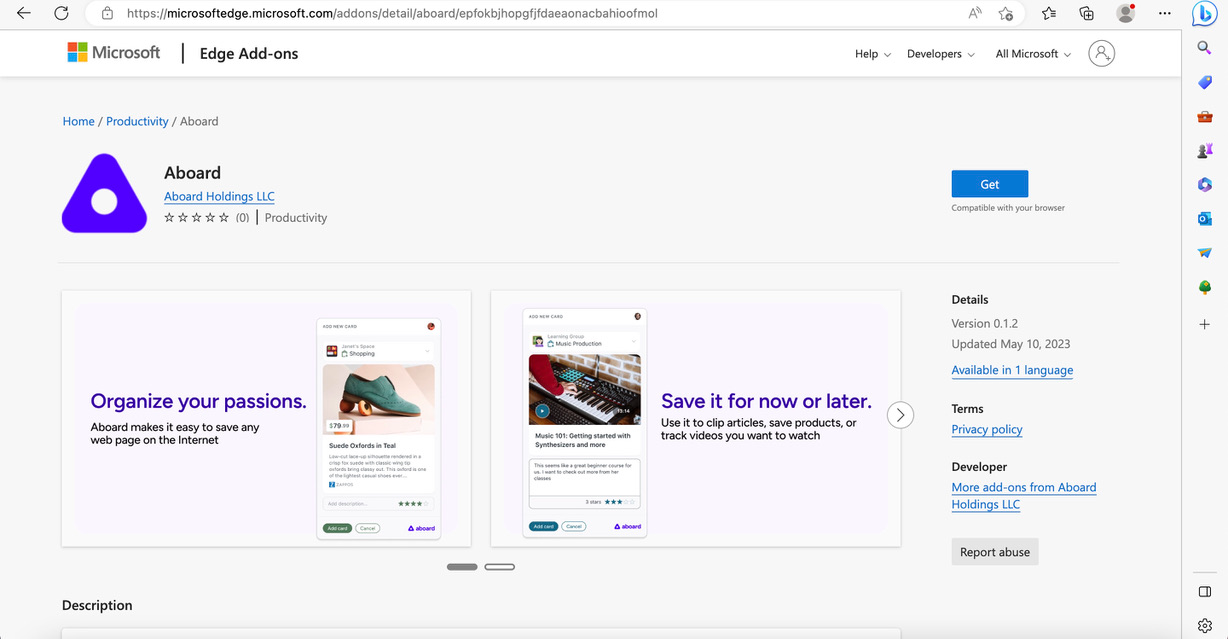1228x639 pixels.
Task: Reload the page with the refresh icon
Action: 61,14
